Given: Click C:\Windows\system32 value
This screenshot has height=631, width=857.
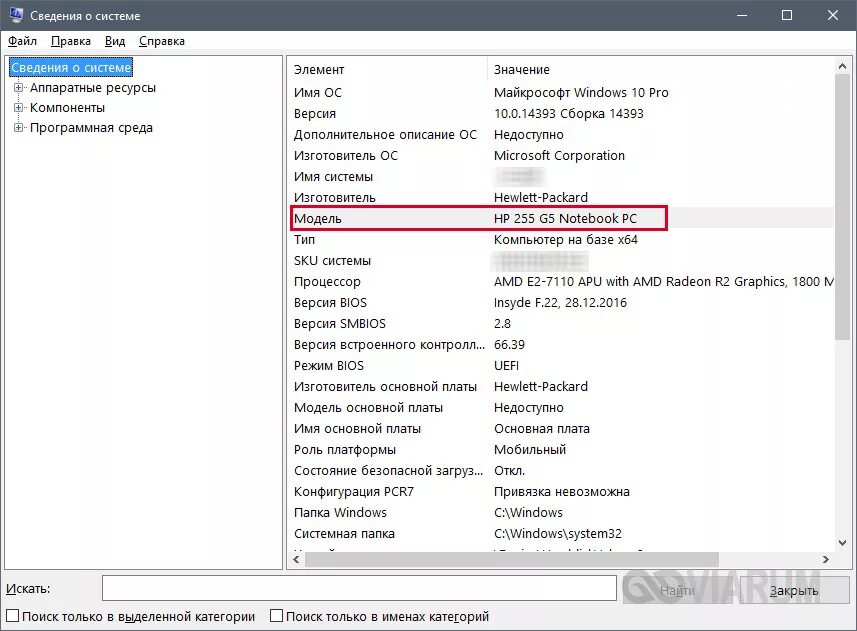Looking at the screenshot, I should (x=558, y=534).
